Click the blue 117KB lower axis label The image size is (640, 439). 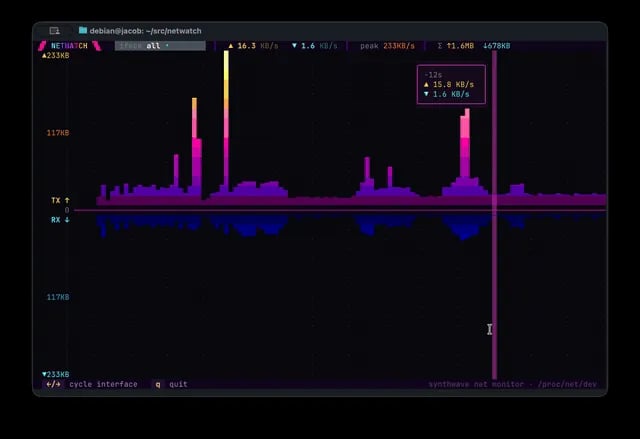click(x=58, y=297)
